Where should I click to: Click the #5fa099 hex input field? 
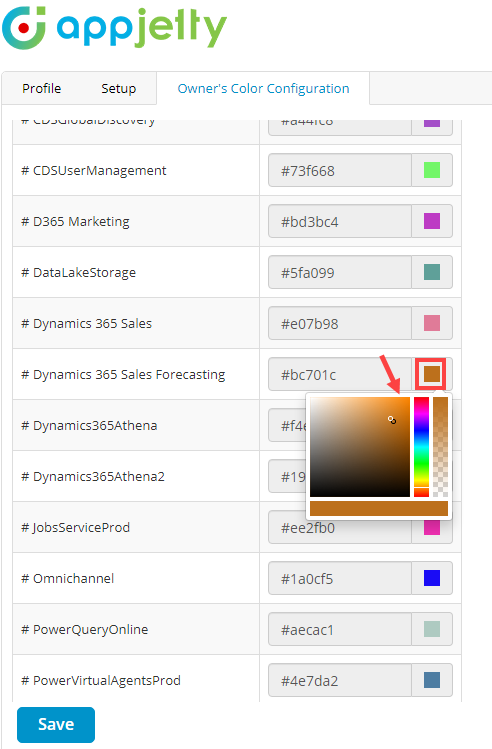[x=340, y=272]
